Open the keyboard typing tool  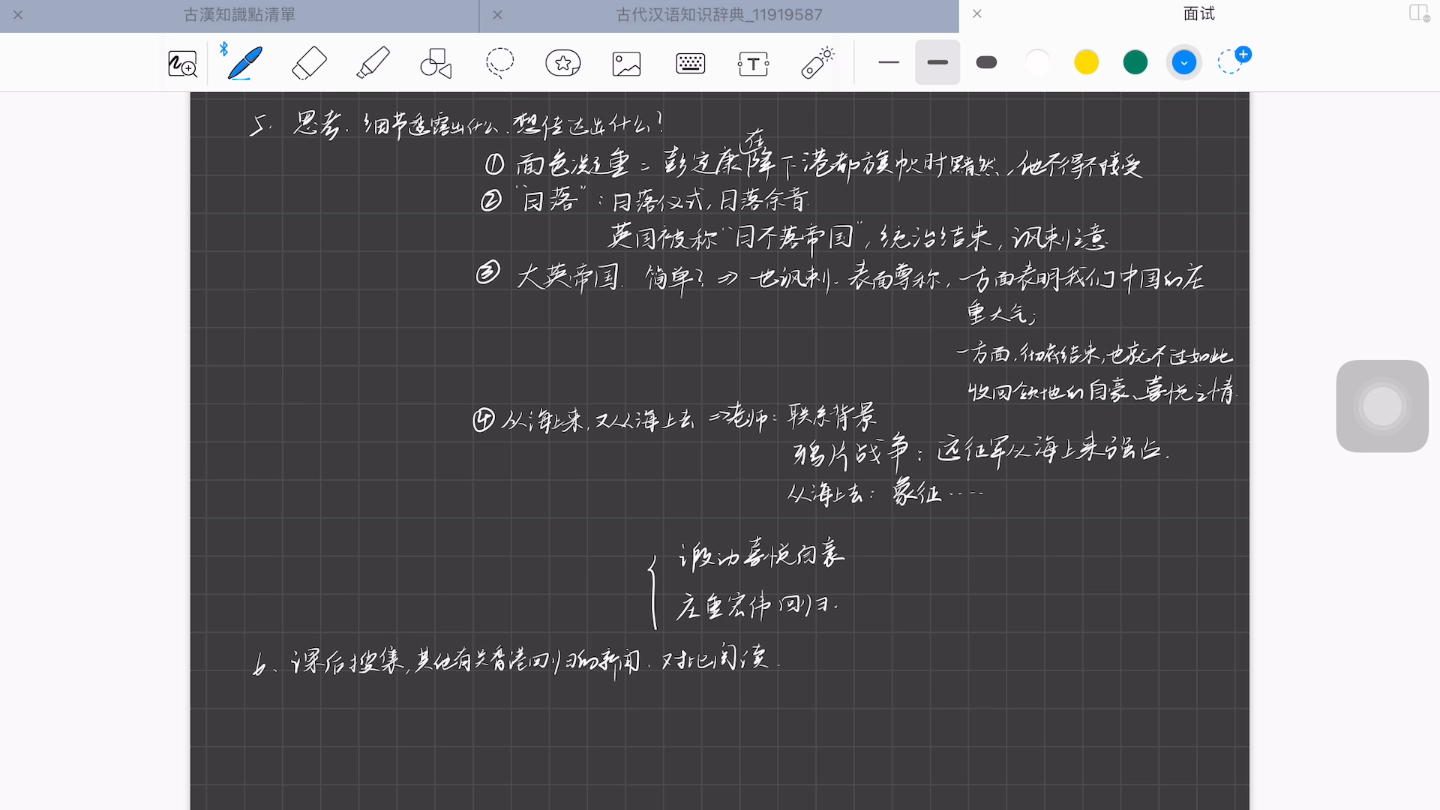690,63
